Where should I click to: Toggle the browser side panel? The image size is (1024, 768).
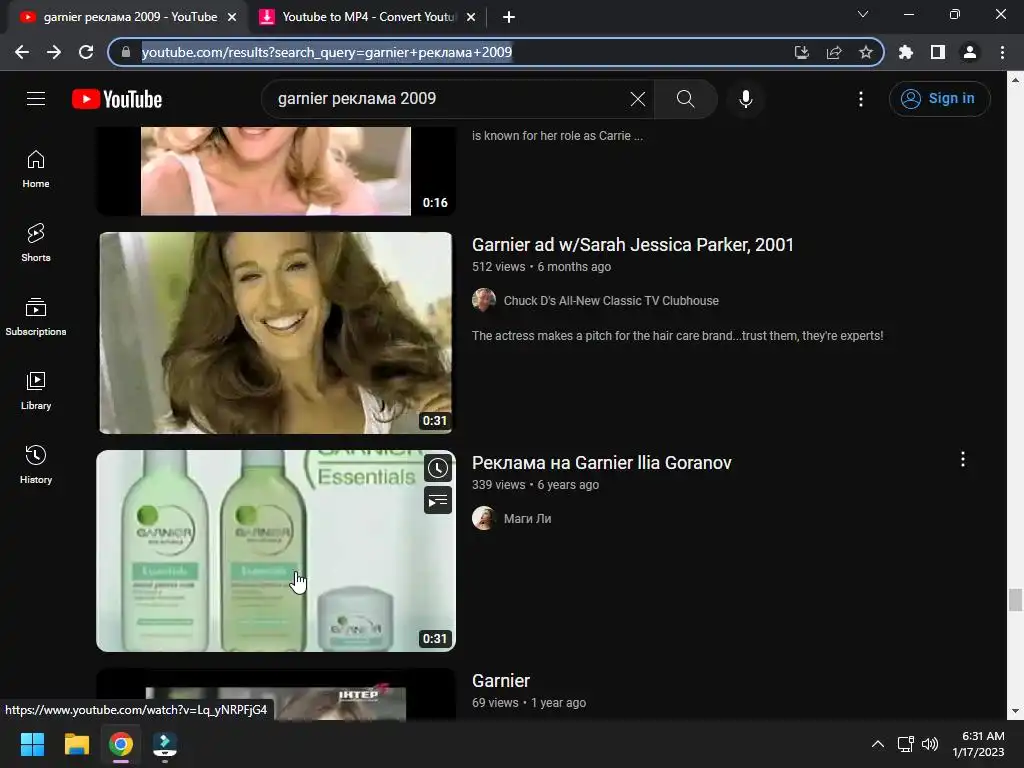(x=937, y=52)
